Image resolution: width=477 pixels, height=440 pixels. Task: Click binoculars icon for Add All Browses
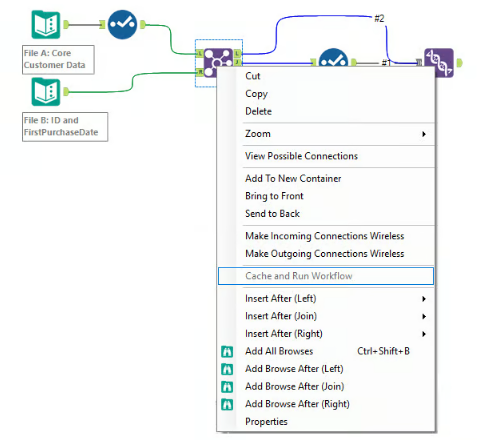[x=227, y=351]
